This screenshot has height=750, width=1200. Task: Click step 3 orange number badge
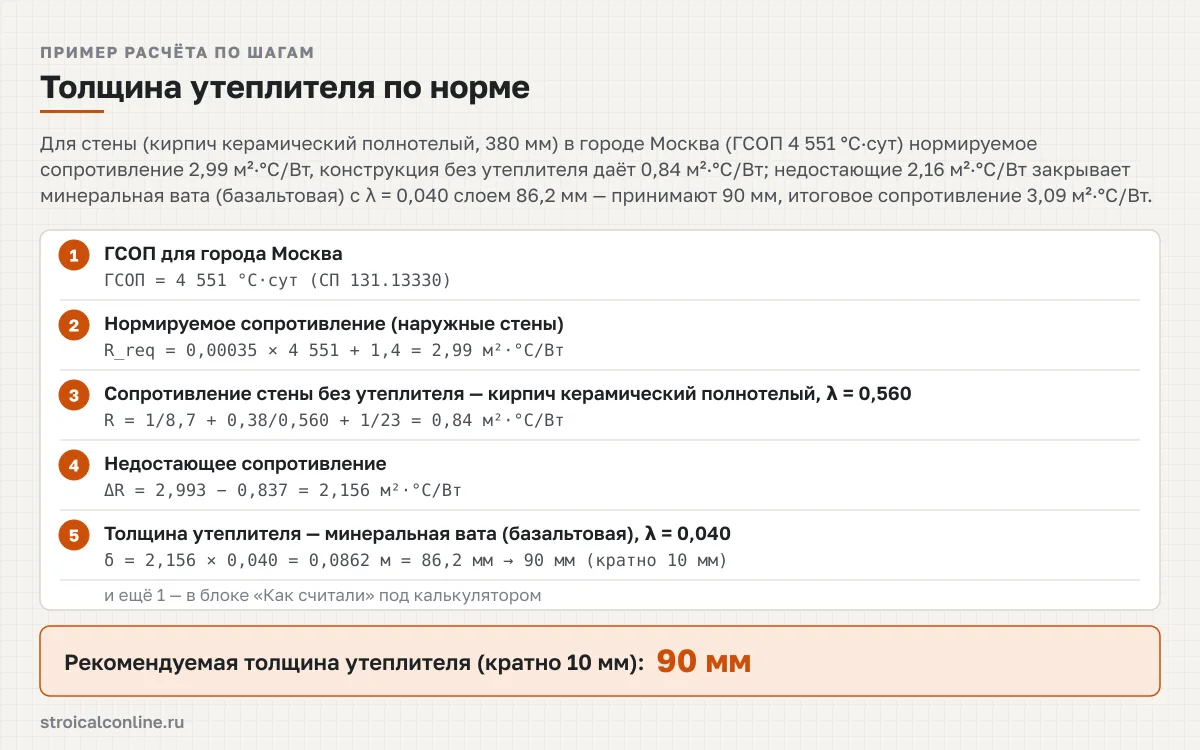(74, 396)
